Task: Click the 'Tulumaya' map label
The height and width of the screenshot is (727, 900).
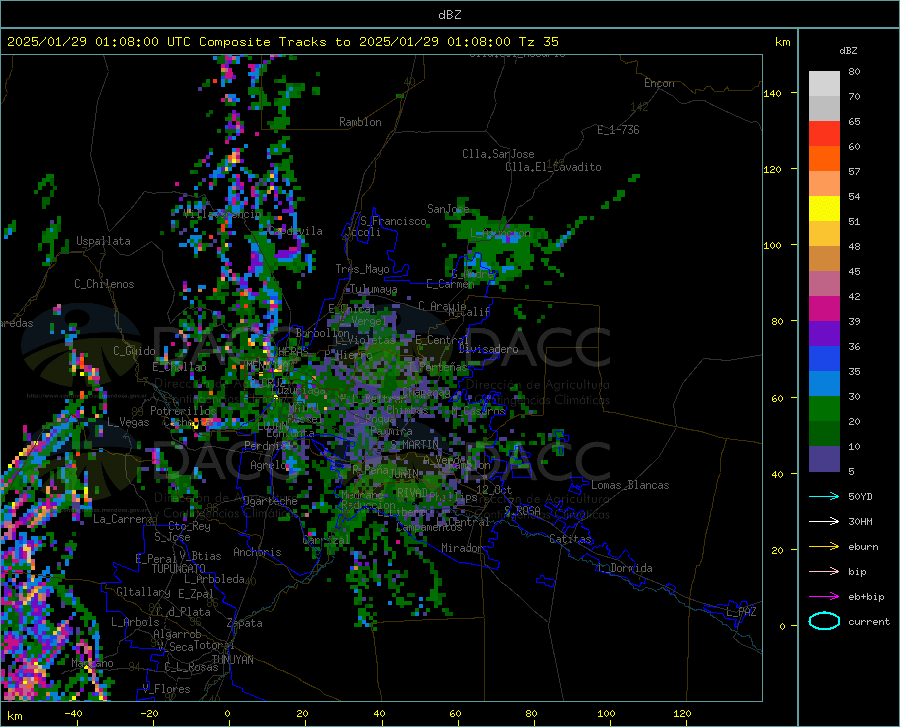Action: point(373,289)
